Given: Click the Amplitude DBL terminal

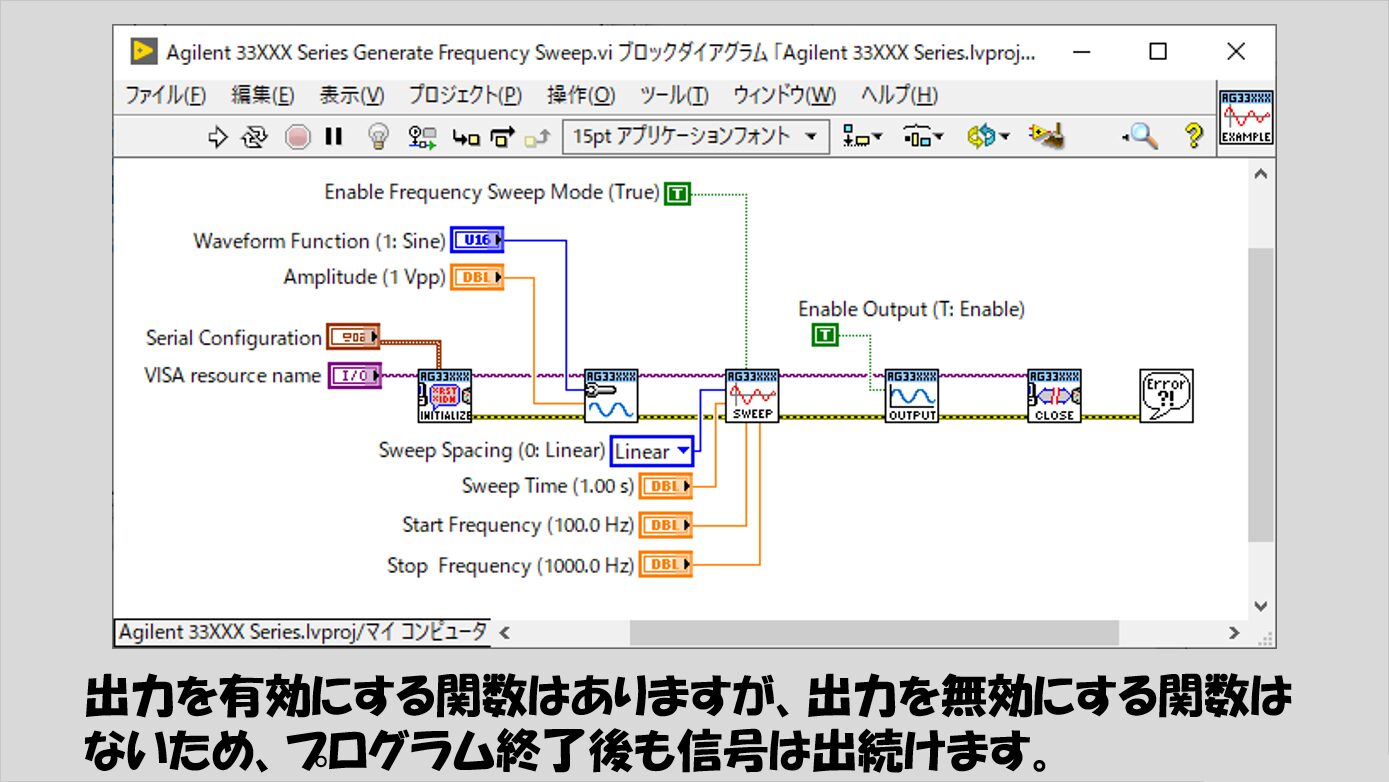Looking at the screenshot, I should 477,277.
